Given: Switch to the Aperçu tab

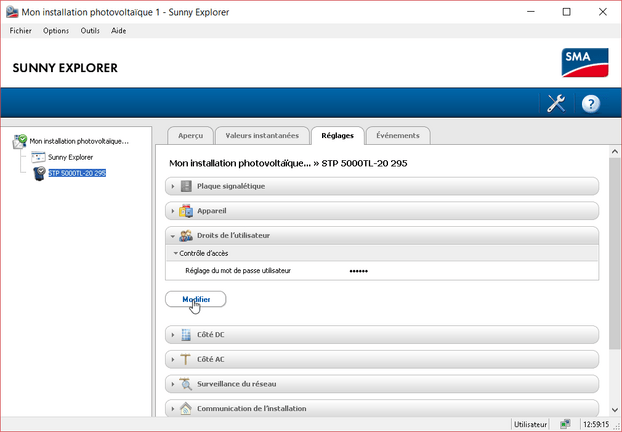Looking at the screenshot, I should (x=190, y=135).
